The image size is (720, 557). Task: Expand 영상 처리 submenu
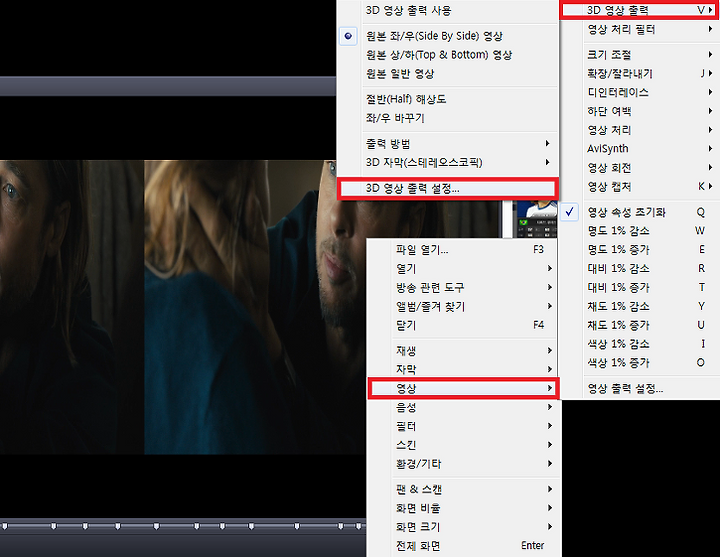pos(640,130)
